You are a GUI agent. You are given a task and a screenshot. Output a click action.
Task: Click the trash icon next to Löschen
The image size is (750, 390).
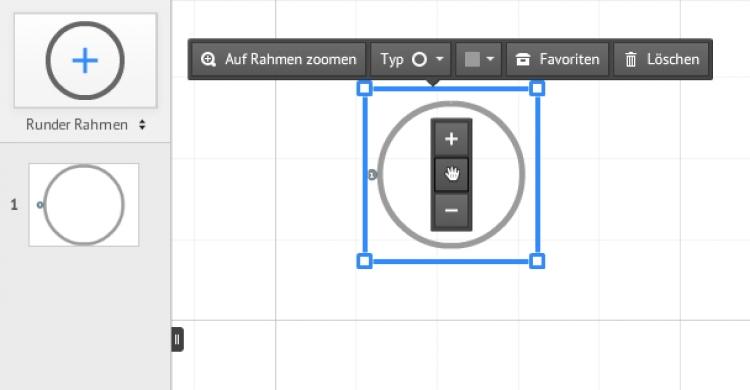coord(631,59)
